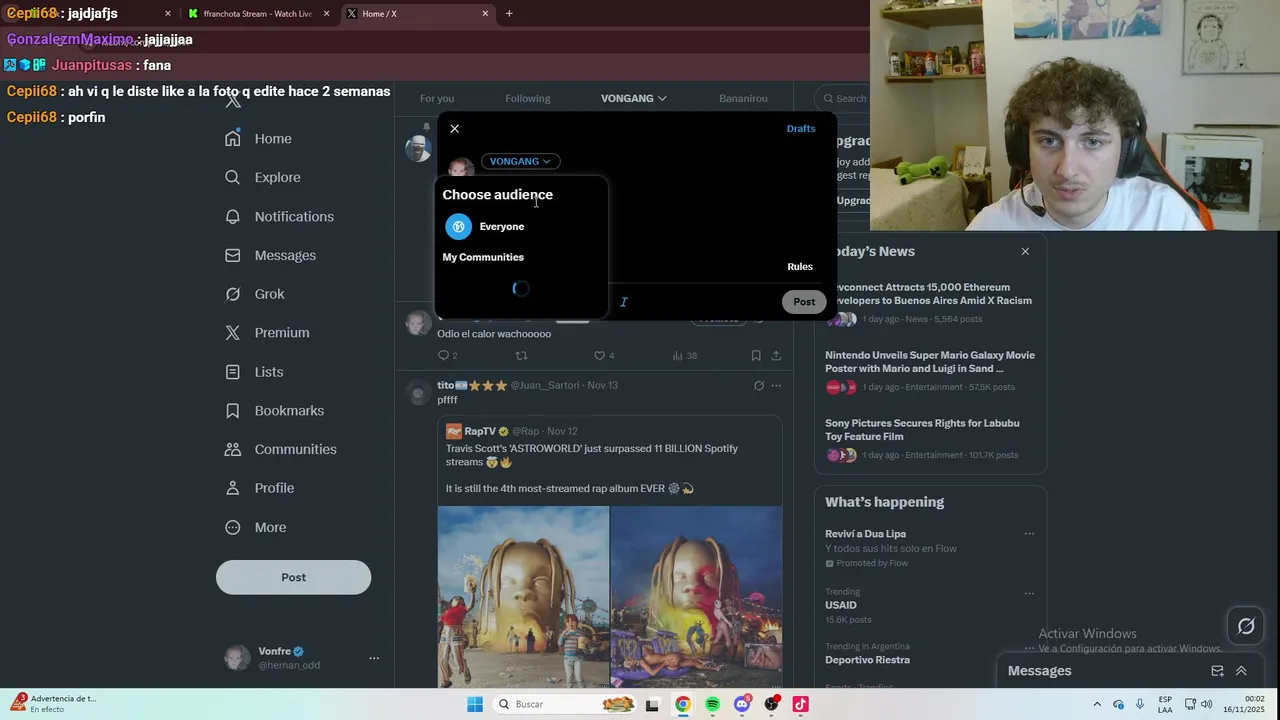Screen dimensions: 1280x720
Task: Open the RapTV quoted post author
Action: pos(480,431)
